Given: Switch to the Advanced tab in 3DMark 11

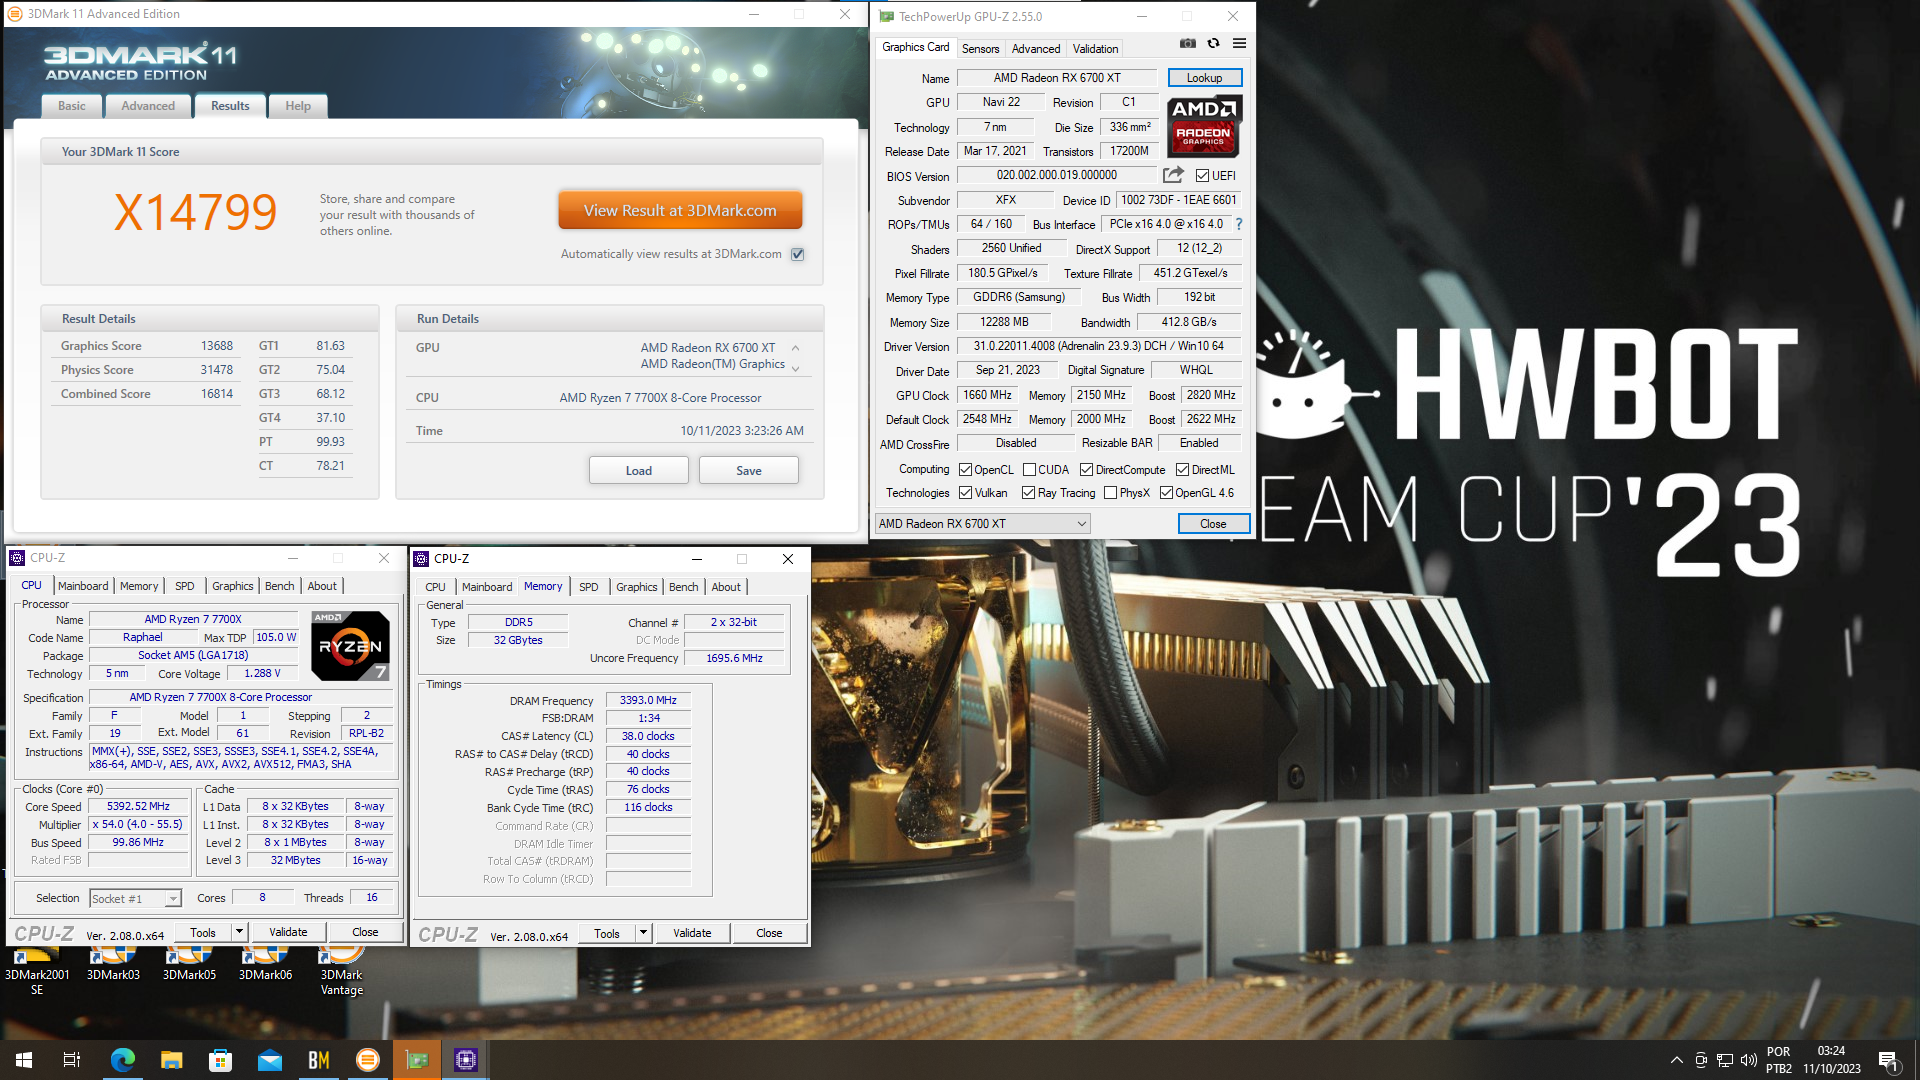Looking at the screenshot, I should 148,106.
